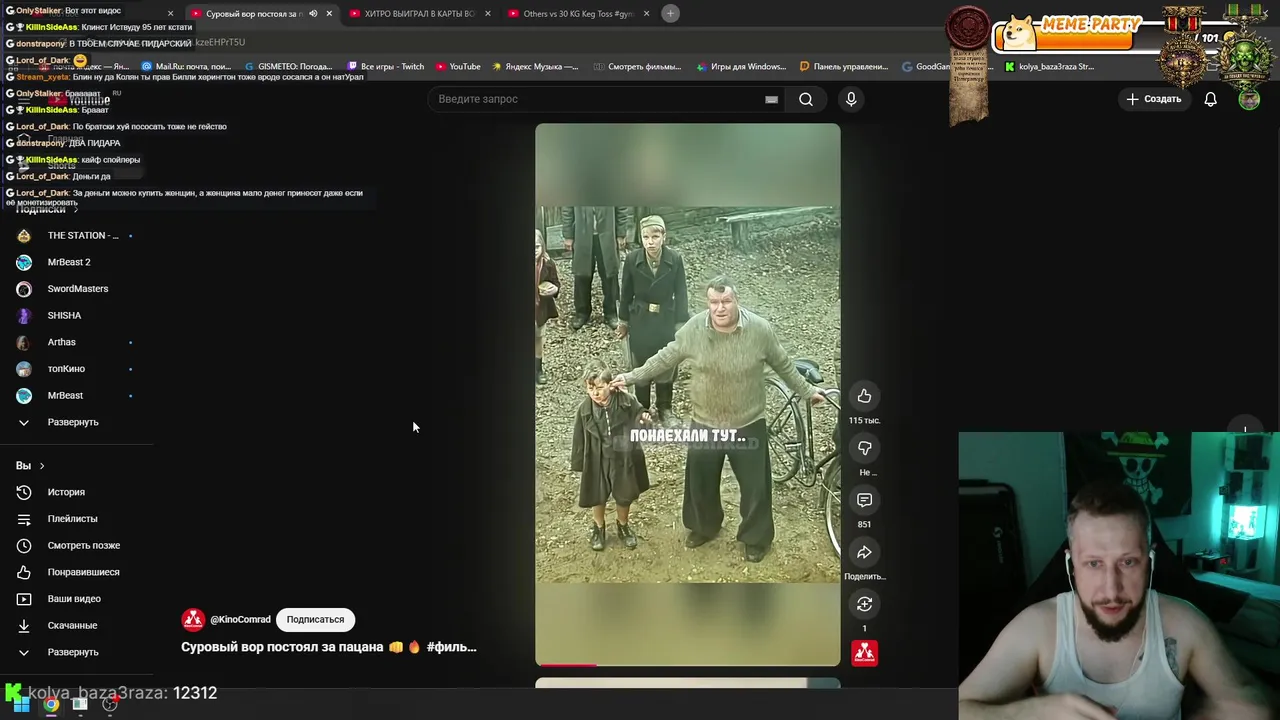This screenshot has width=1280, height=720.
Task: Switch to the 'Others vs 30 KG Keg Toss' tab
Action: click(x=578, y=13)
